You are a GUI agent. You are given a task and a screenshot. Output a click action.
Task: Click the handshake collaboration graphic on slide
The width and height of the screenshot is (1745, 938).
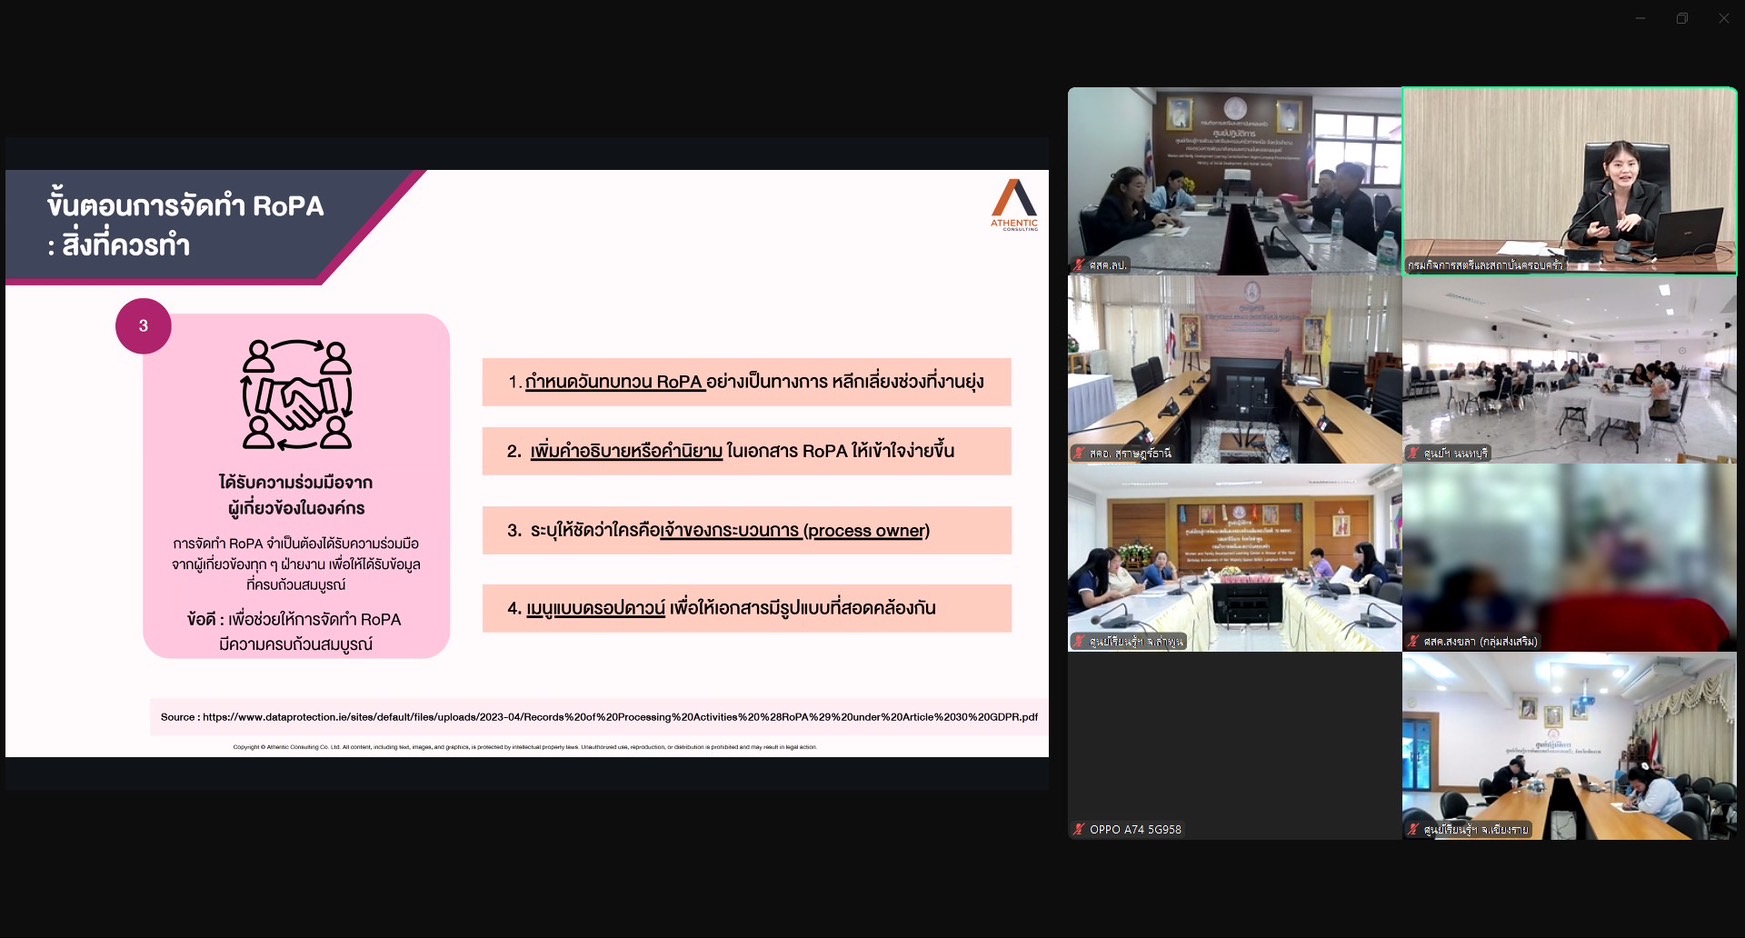tap(297, 395)
